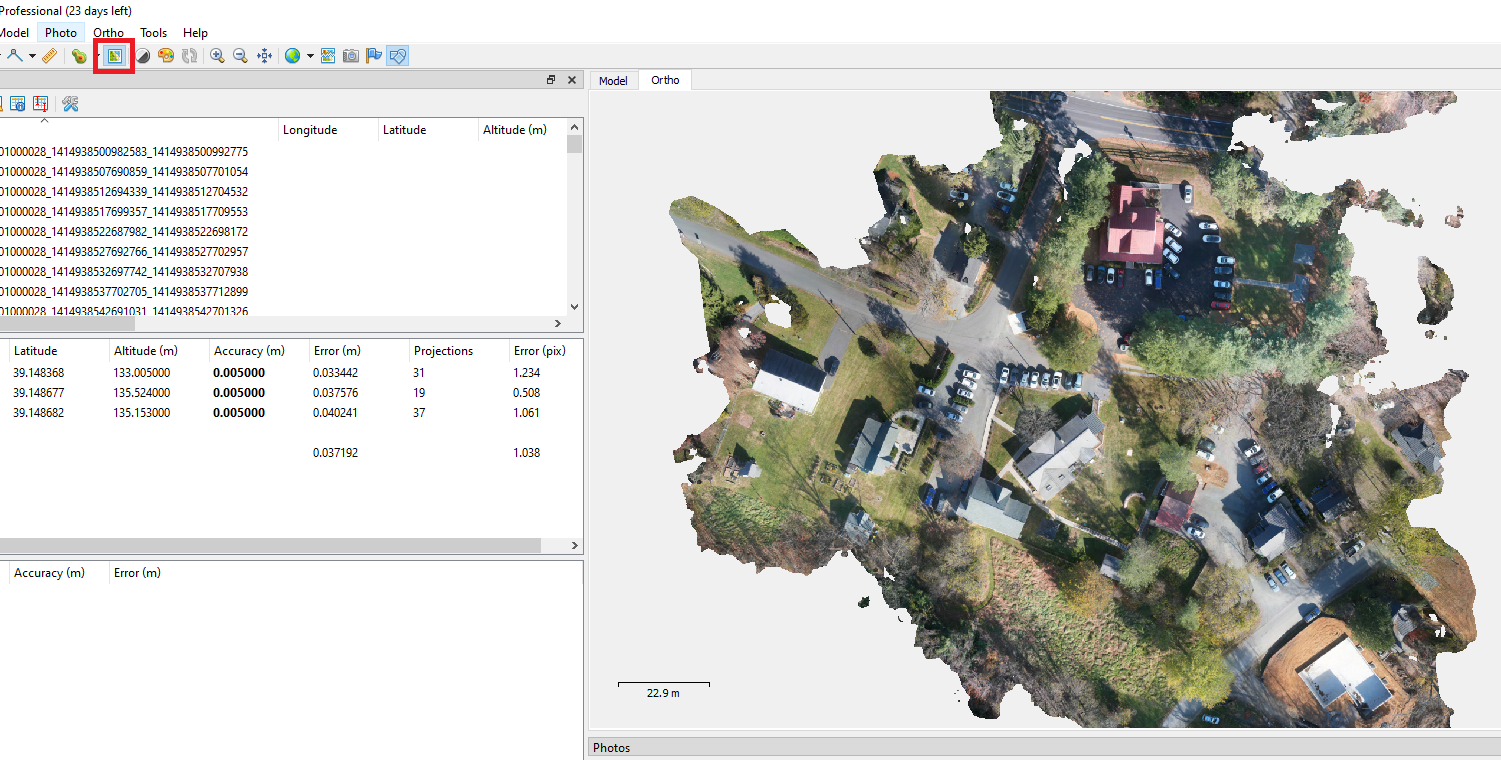The image size is (1501, 760).
Task: Select the ruler measurement tool
Action: (49, 56)
